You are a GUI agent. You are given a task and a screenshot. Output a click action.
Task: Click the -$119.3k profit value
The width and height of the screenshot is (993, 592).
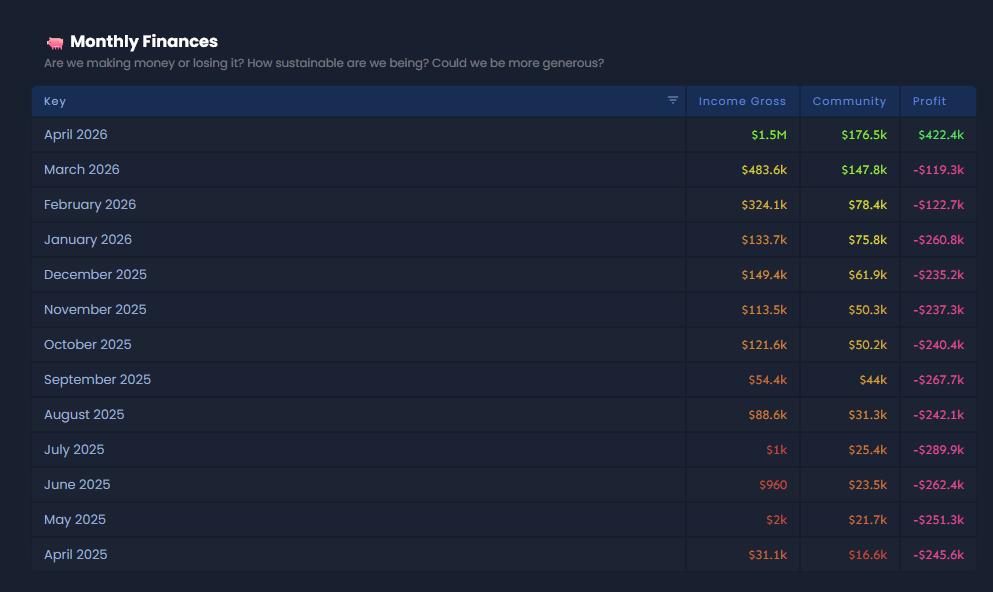click(939, 170)
